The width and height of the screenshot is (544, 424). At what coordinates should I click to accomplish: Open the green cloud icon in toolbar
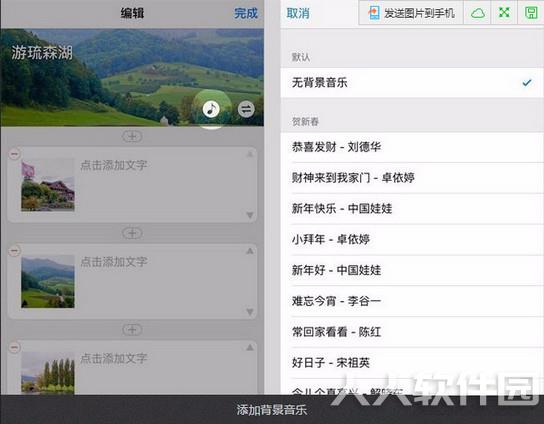tap(478, 13)
